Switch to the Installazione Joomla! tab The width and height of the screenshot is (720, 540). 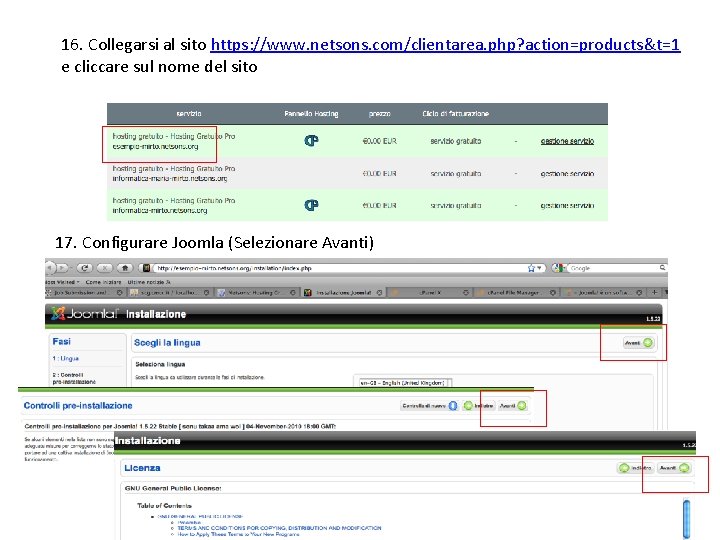pos(344,292)
